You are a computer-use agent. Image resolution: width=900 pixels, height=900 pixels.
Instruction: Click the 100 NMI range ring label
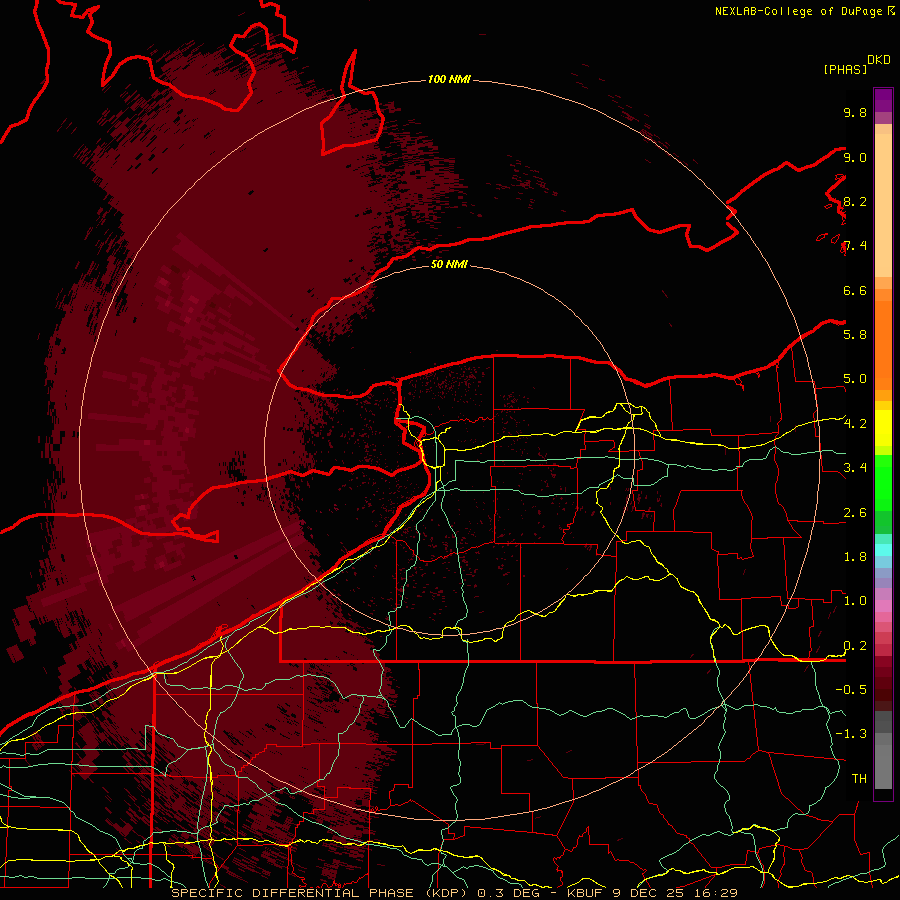(449, 79)
